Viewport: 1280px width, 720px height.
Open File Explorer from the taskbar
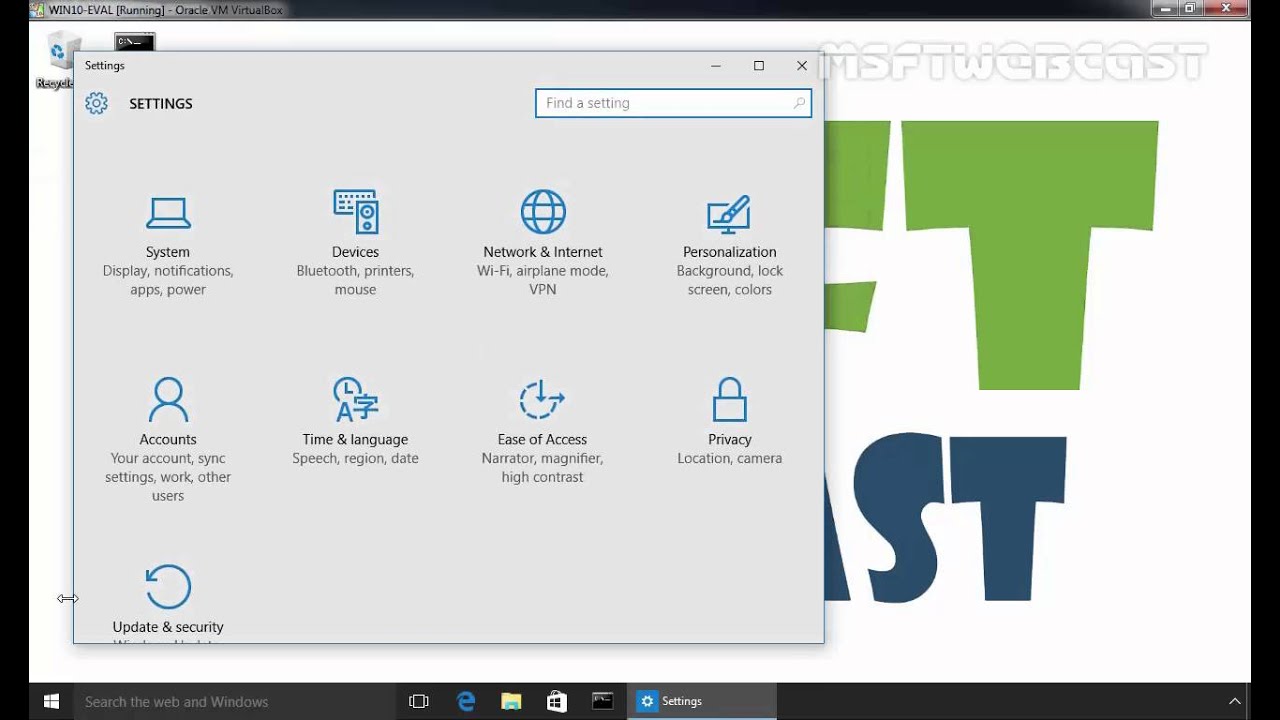pos(511,701)
